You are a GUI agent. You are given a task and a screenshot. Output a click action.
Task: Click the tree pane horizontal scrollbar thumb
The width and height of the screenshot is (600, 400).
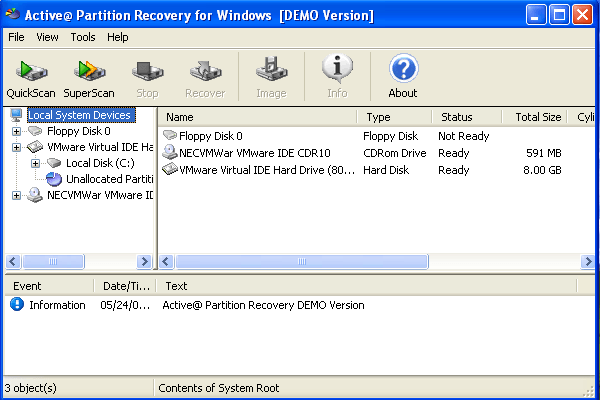click(53, 261)
